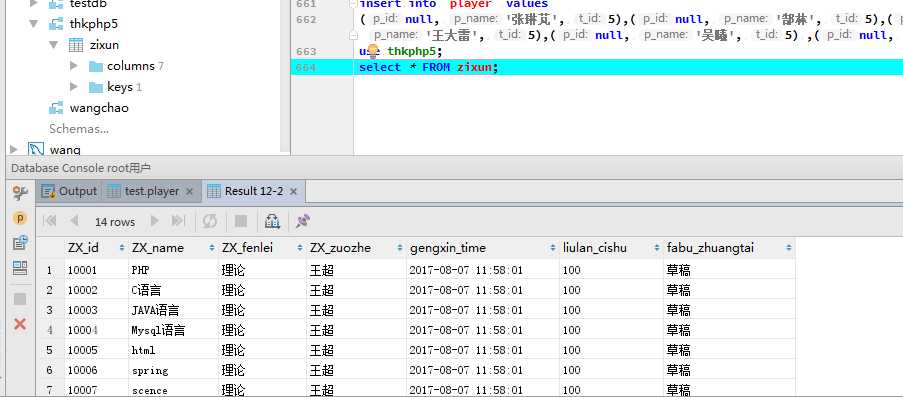
Task: Select the thkphp5 schema
Action: pos(94,24)
